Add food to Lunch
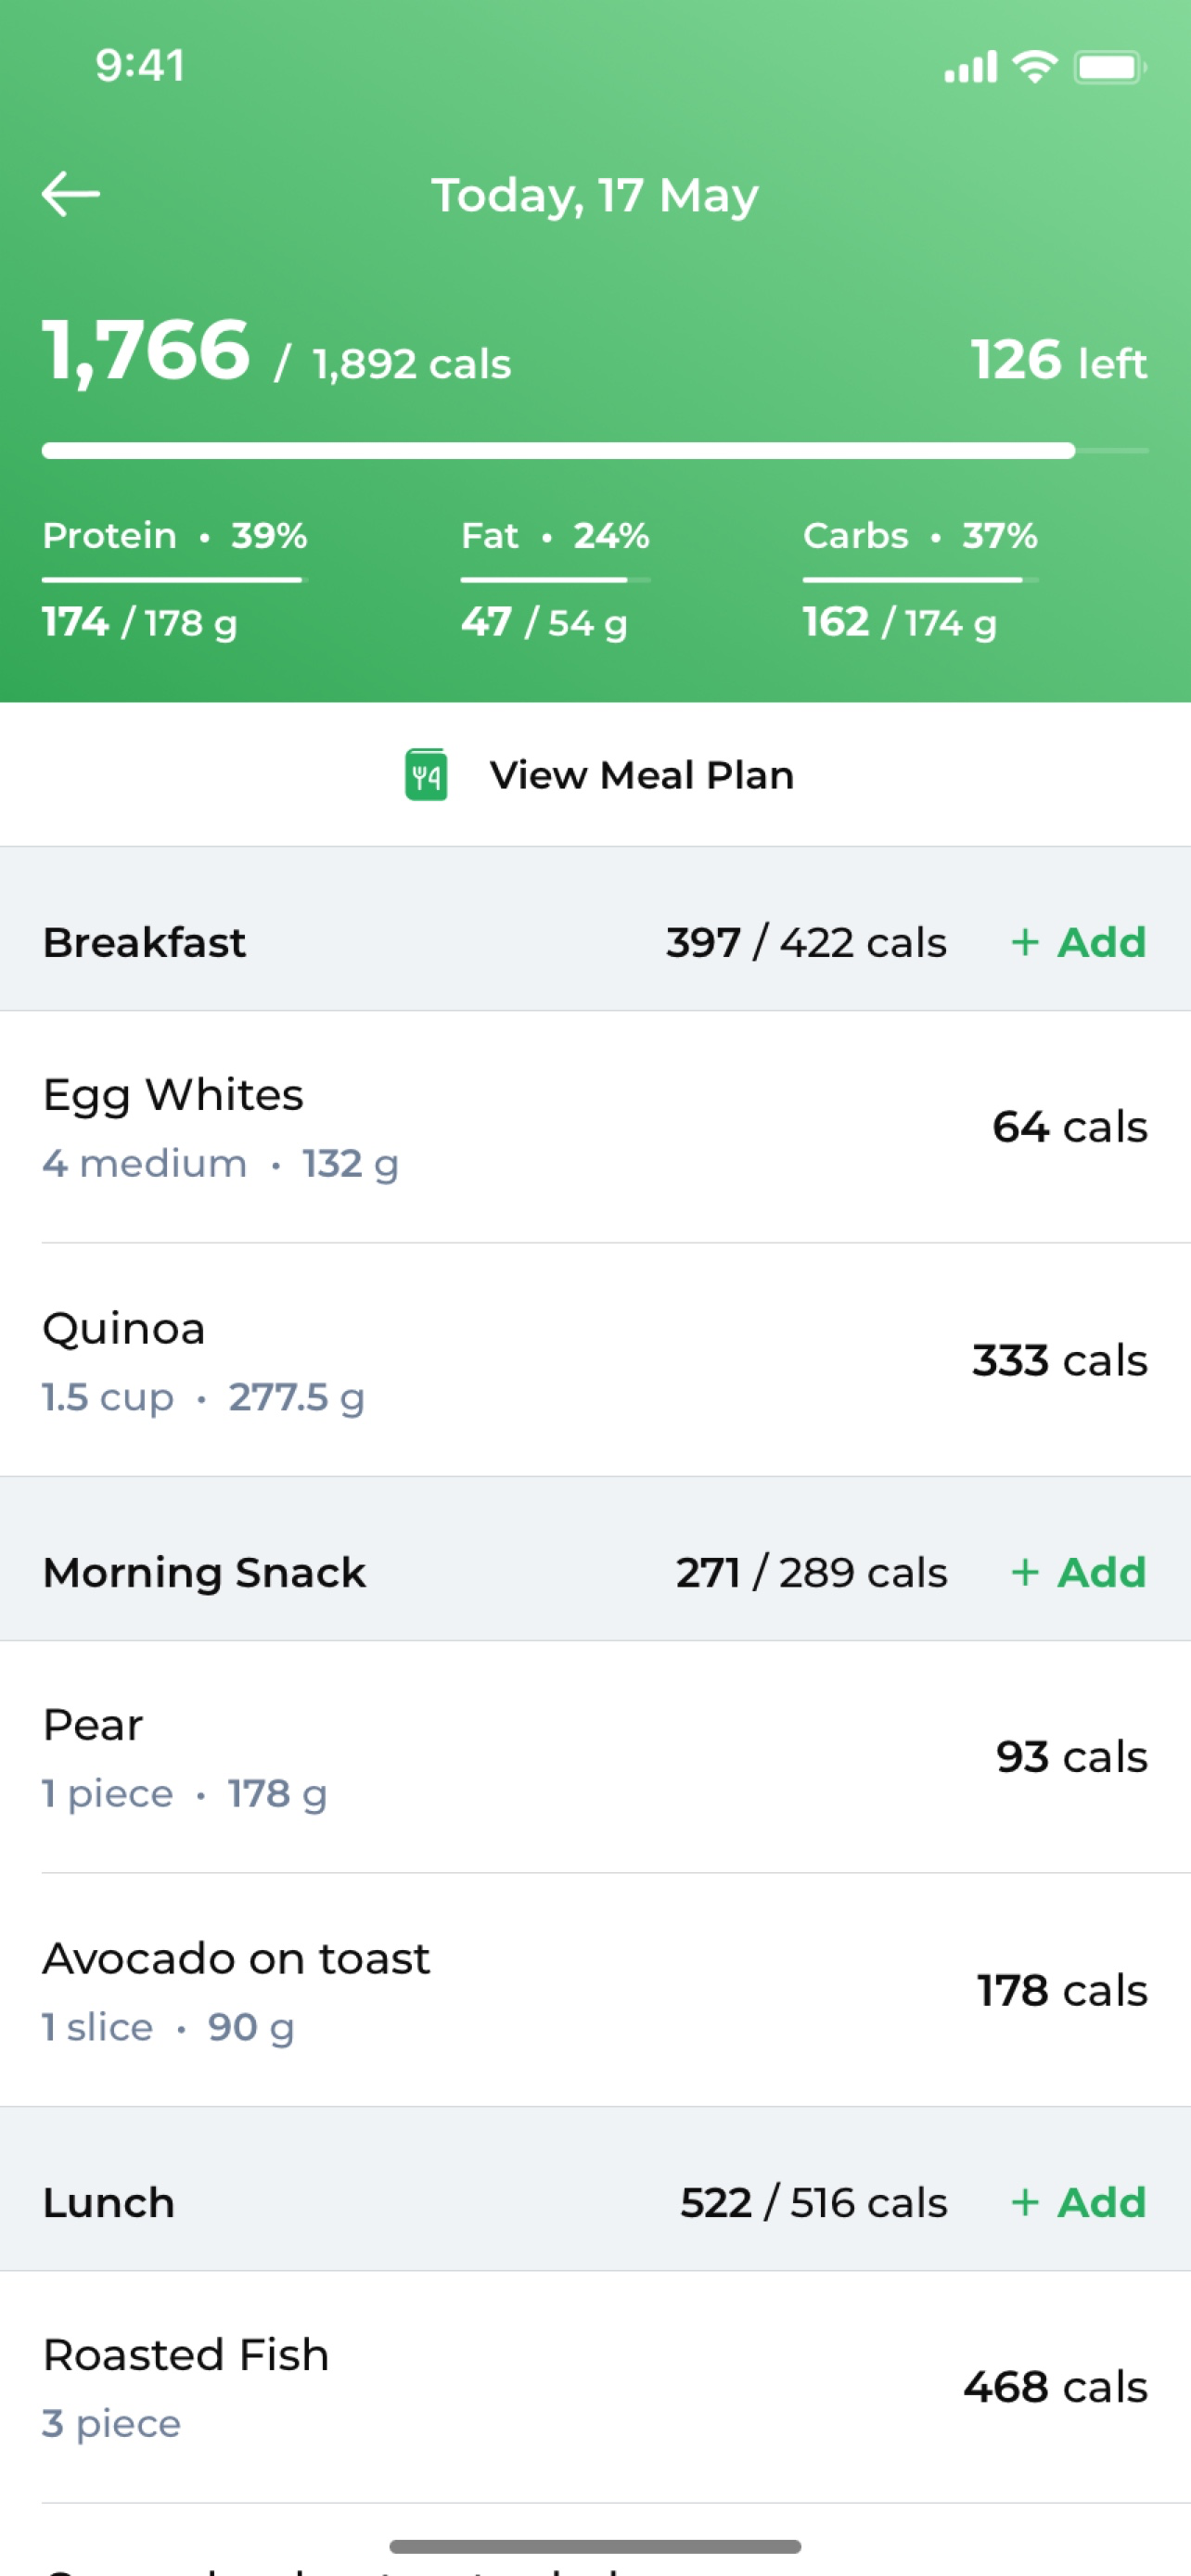Screen dimensions: 1191x2576 tap(1078, 2202)
